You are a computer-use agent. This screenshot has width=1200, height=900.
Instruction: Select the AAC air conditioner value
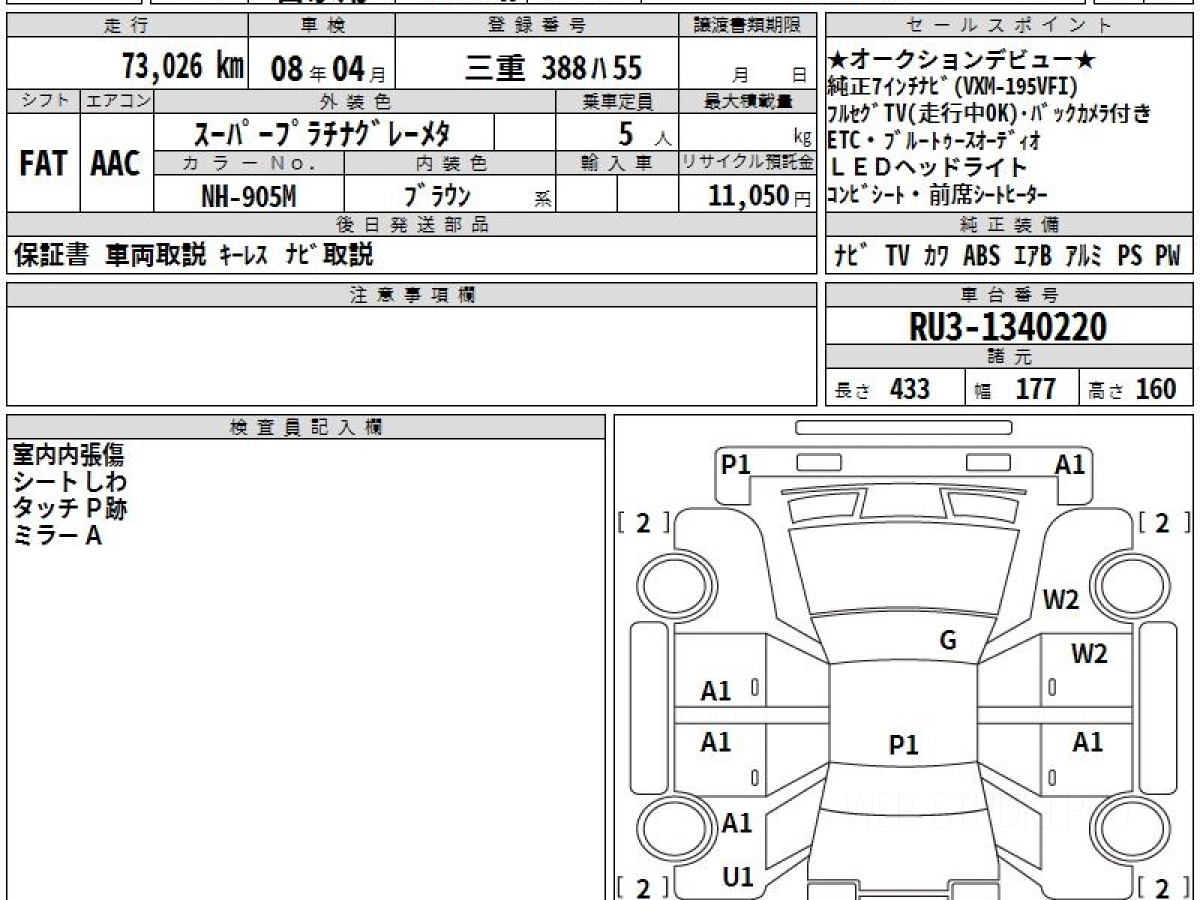116,164
